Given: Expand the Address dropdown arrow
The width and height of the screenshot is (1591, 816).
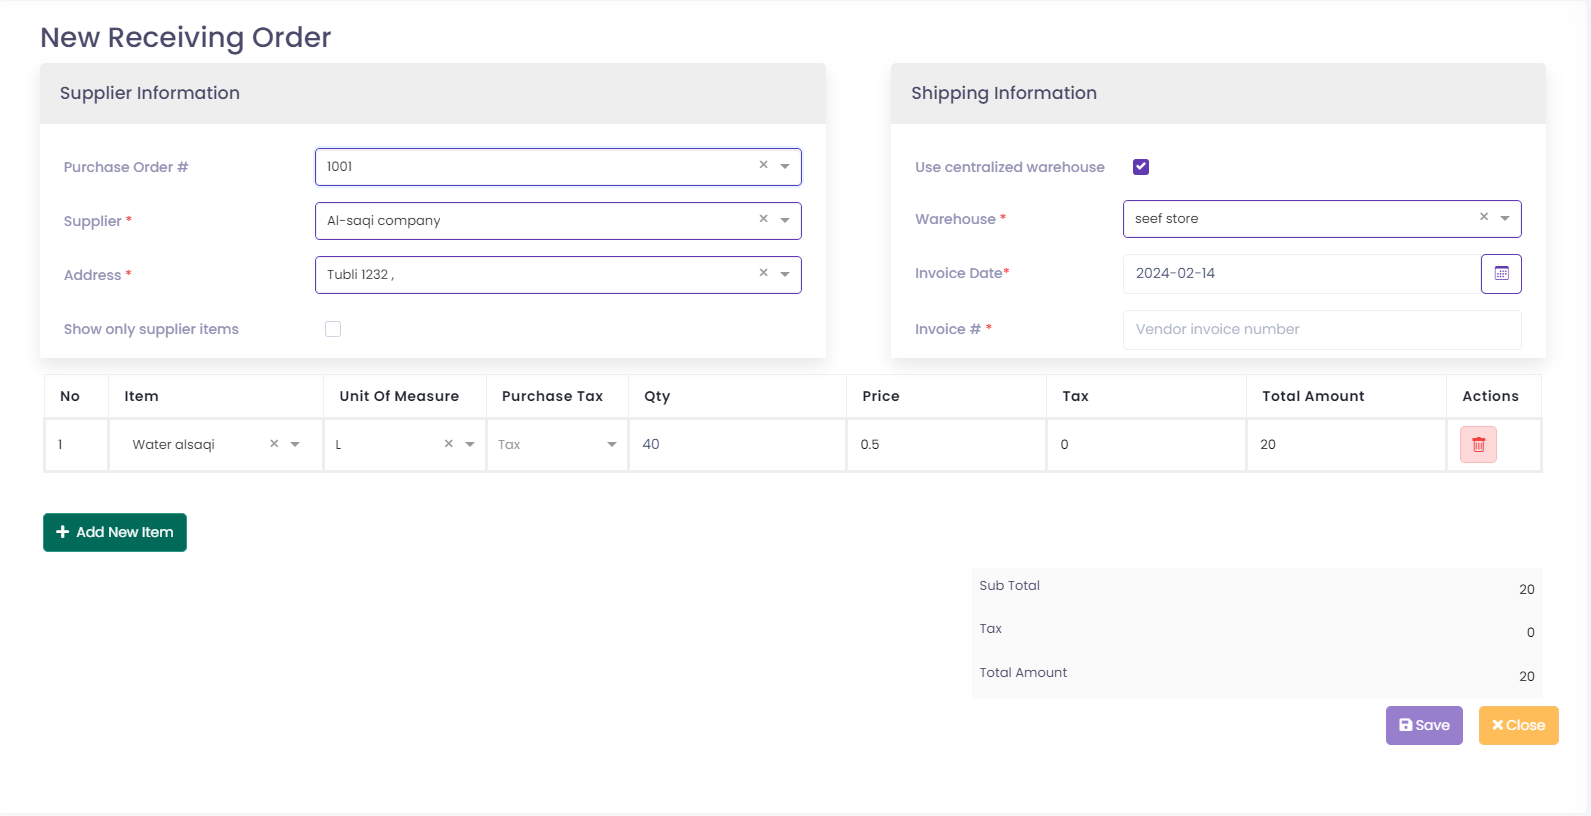Looking at the screenshot, I should pyautogui.click(x=785, y=274).
